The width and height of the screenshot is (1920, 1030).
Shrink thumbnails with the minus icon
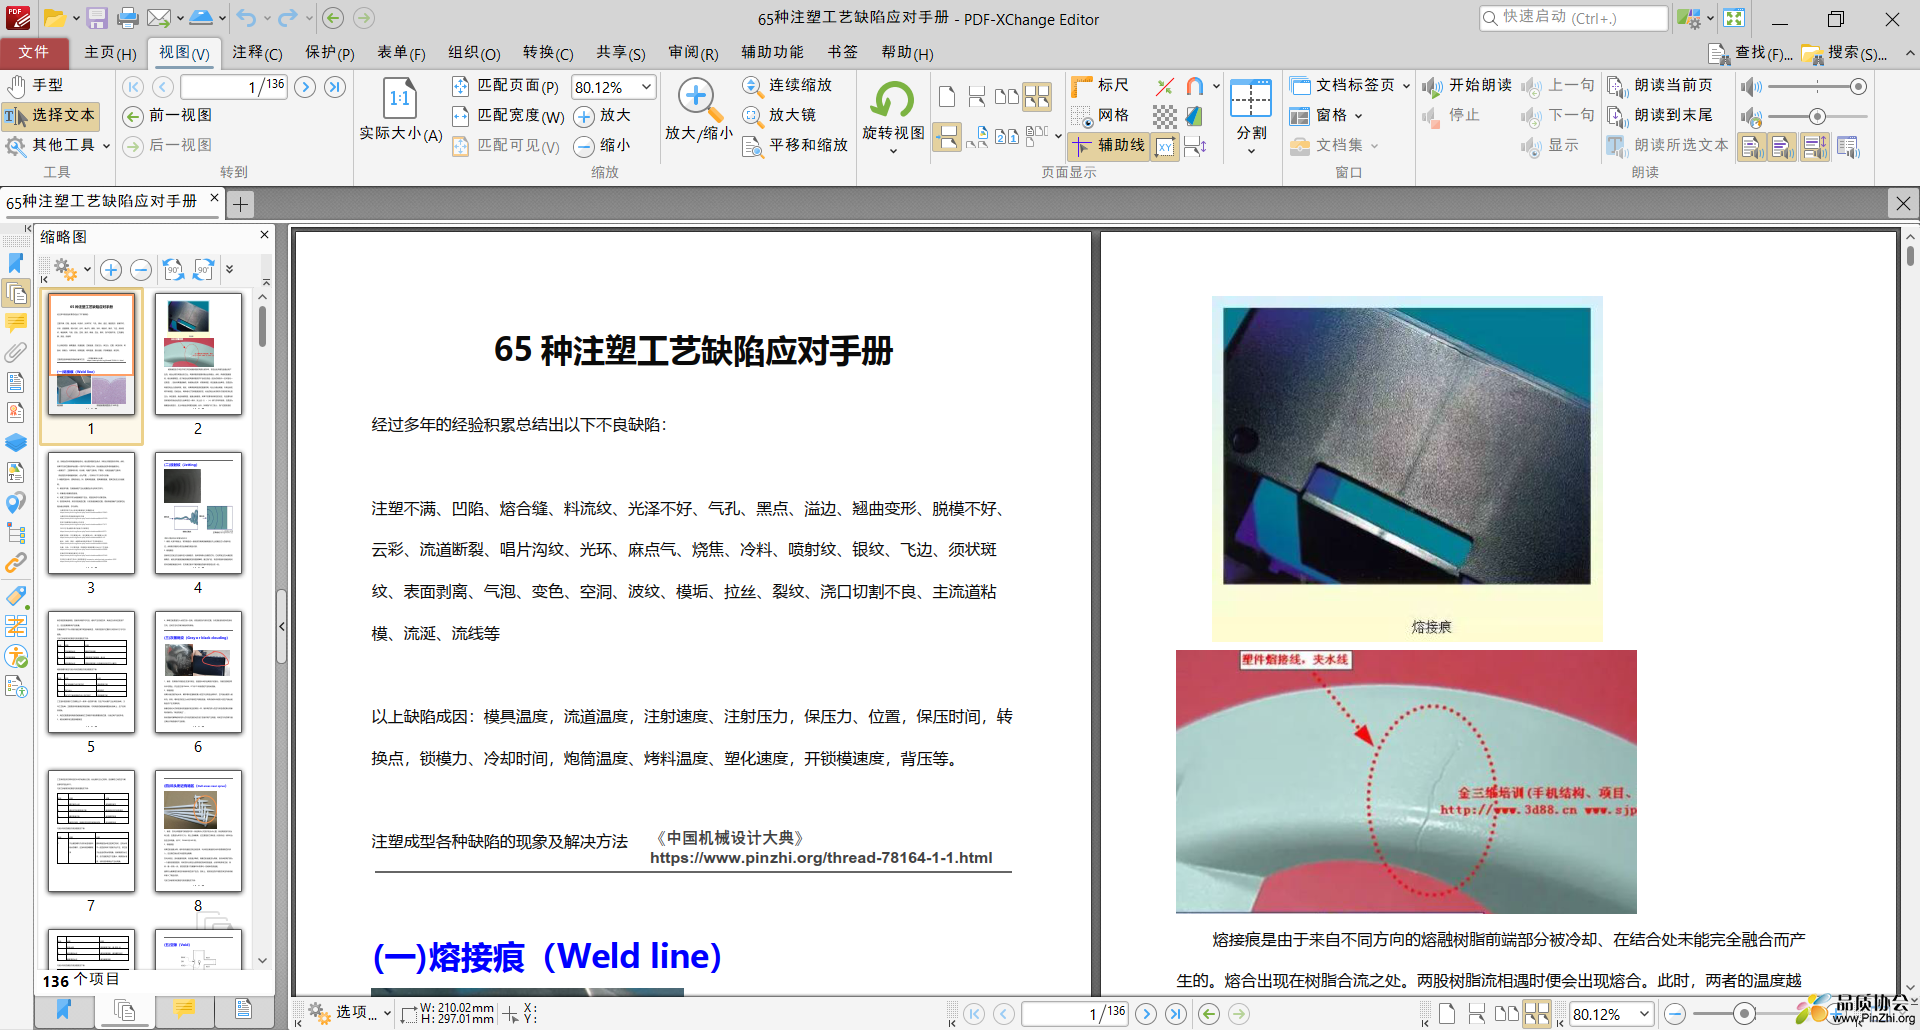(x=141, y=270)
